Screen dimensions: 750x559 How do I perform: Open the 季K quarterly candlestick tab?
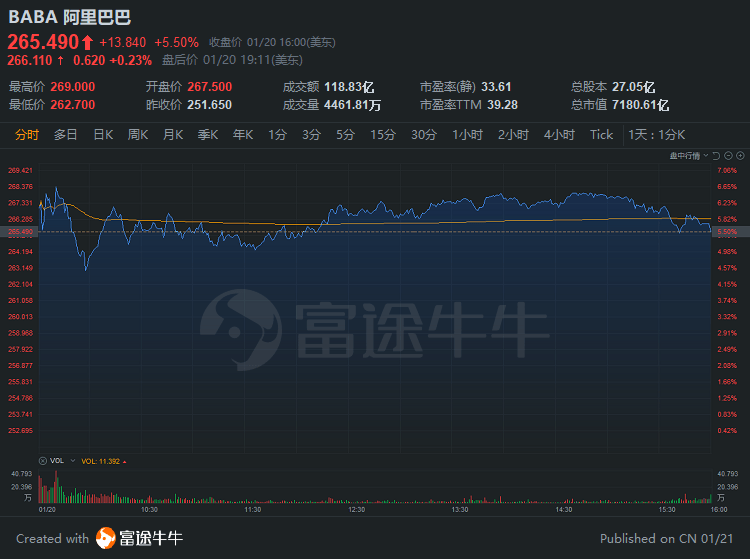(208, 135)
